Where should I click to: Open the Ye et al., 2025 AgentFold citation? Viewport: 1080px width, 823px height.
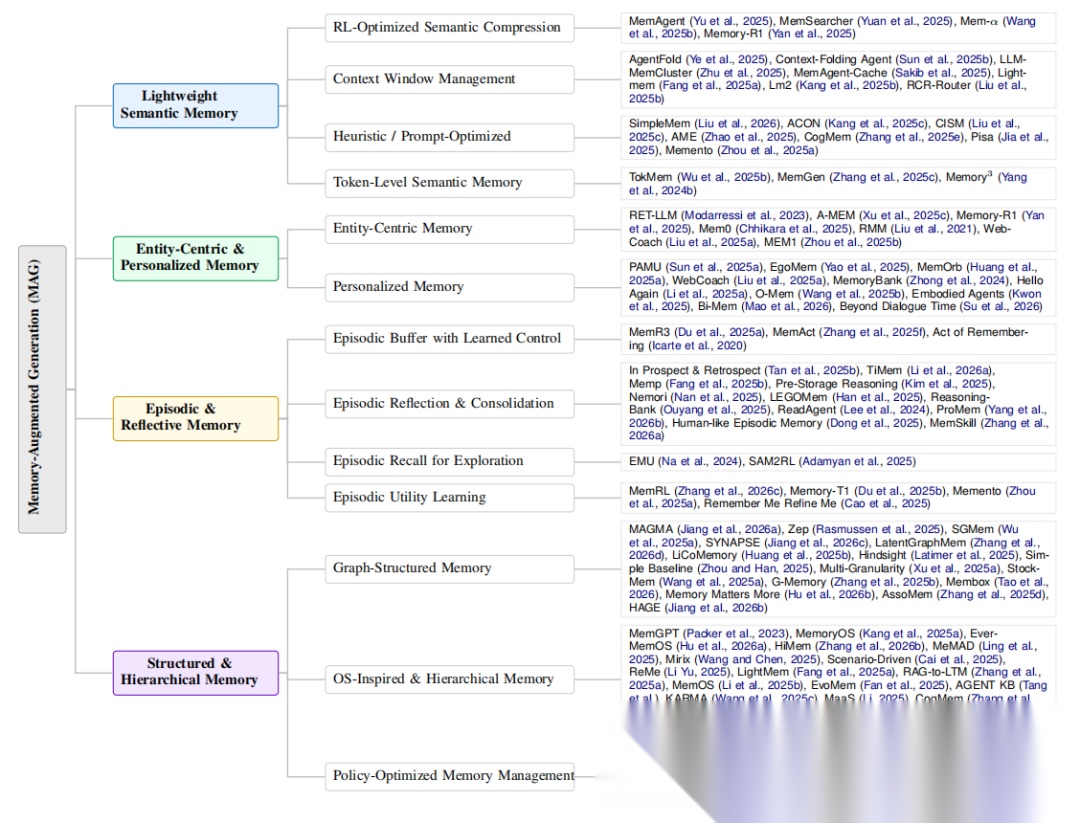(729, 60)
